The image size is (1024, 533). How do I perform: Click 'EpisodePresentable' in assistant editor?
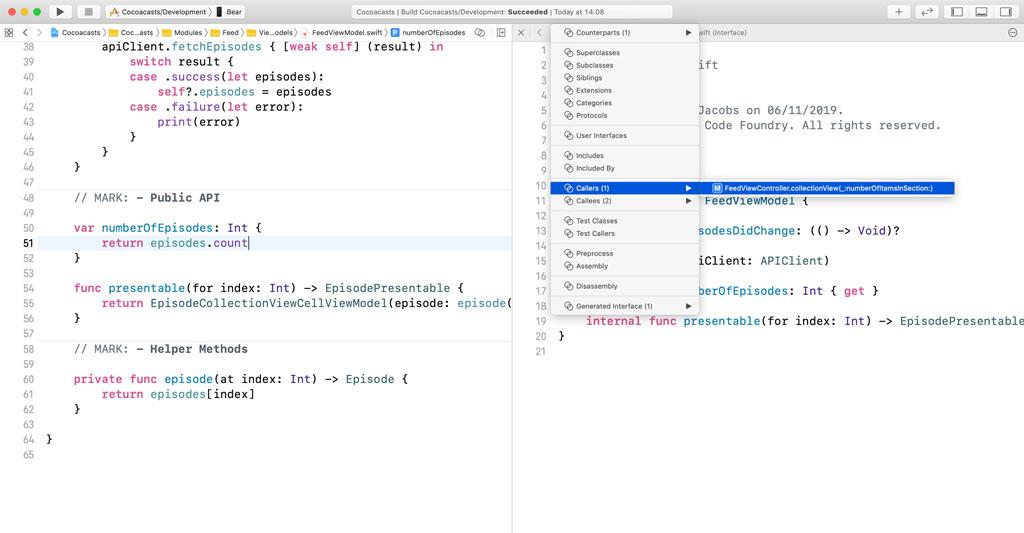pos(961,321)
